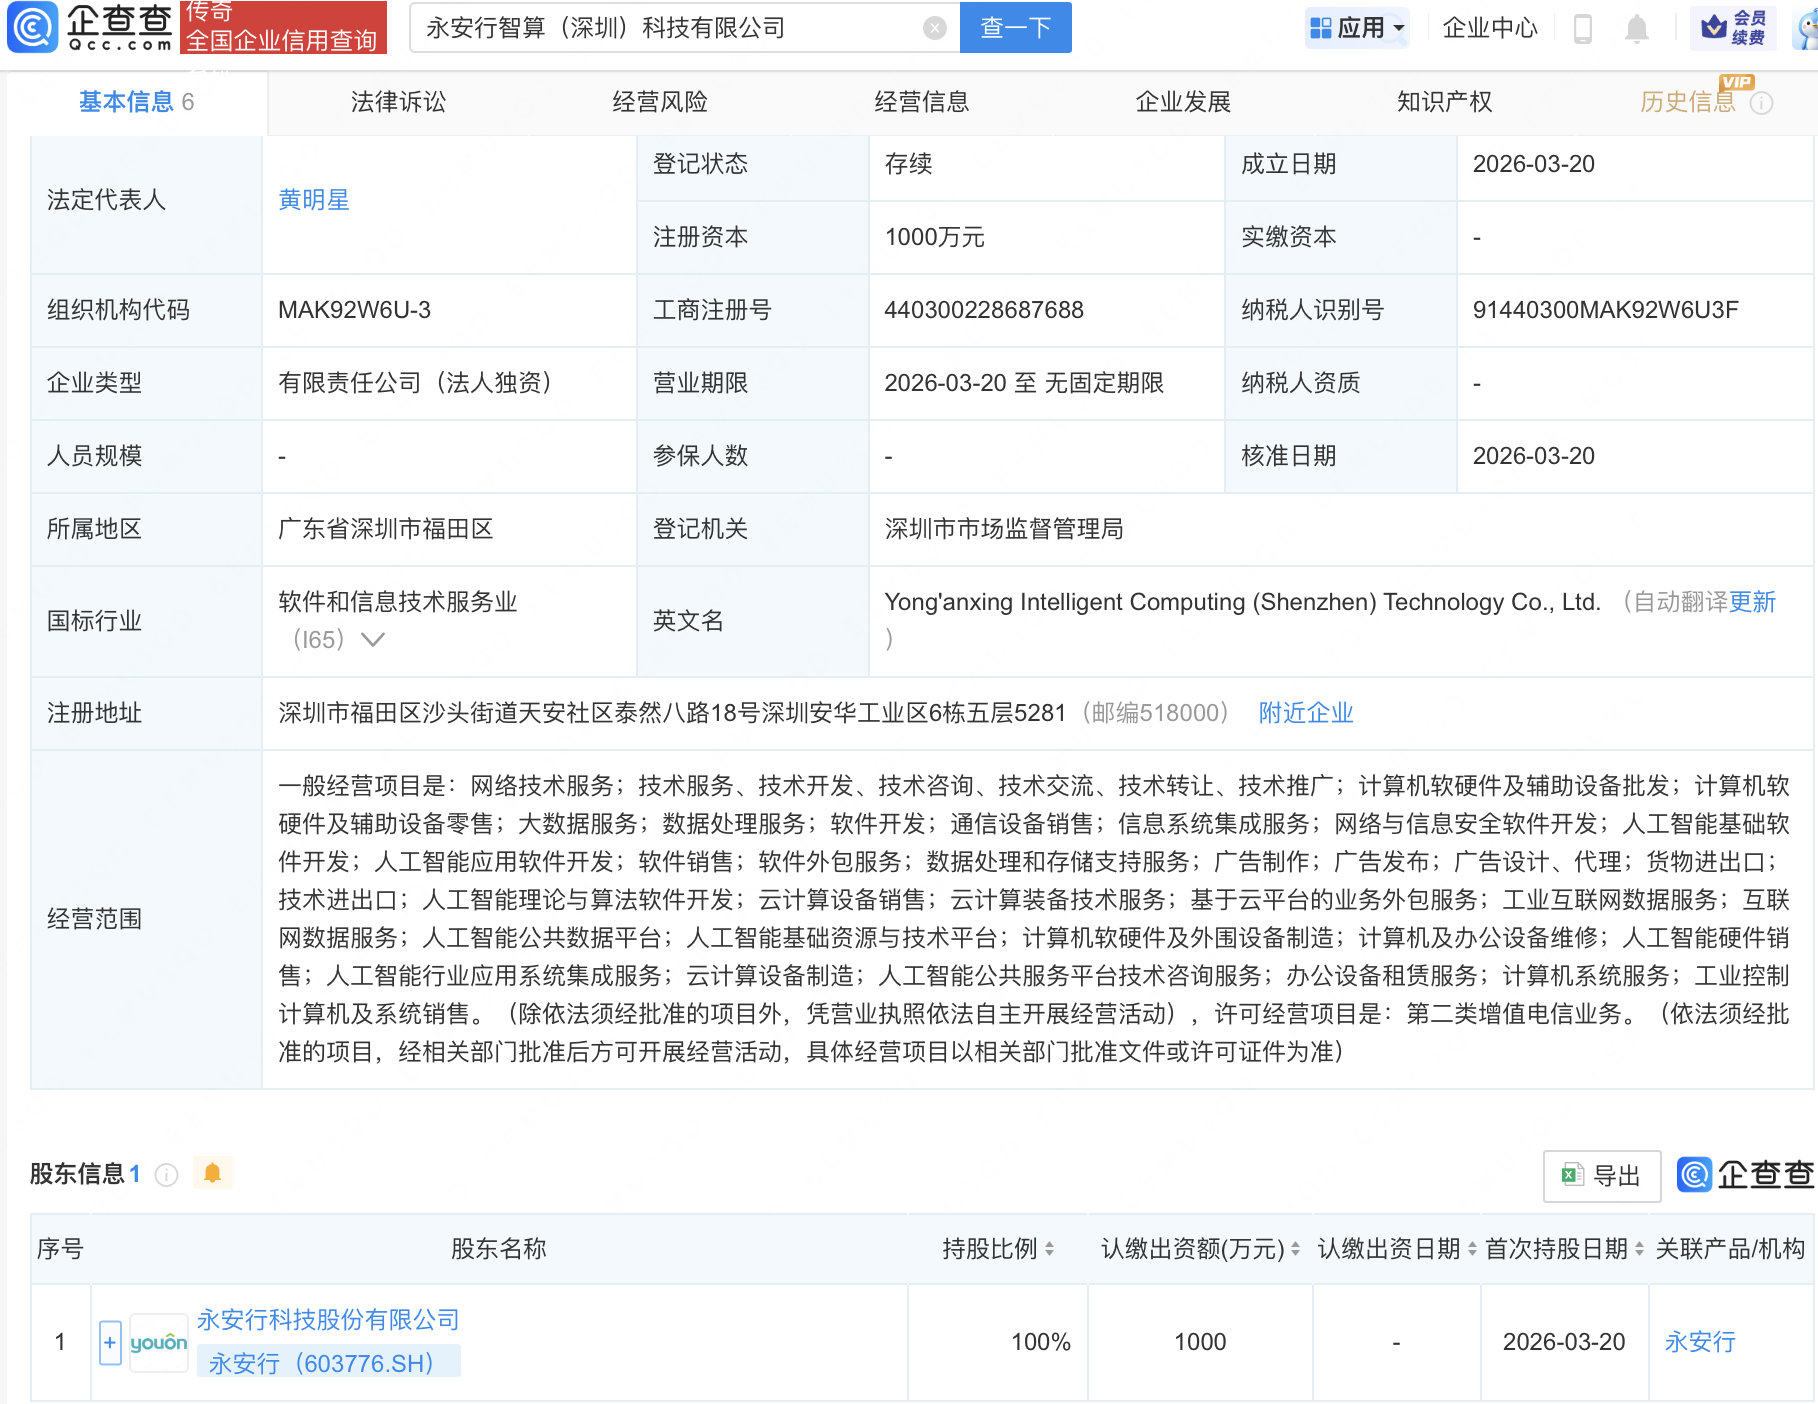Open the 应用 dropdown
The height and width of the screenshot is (1404, 1818).
[1357, 27]
